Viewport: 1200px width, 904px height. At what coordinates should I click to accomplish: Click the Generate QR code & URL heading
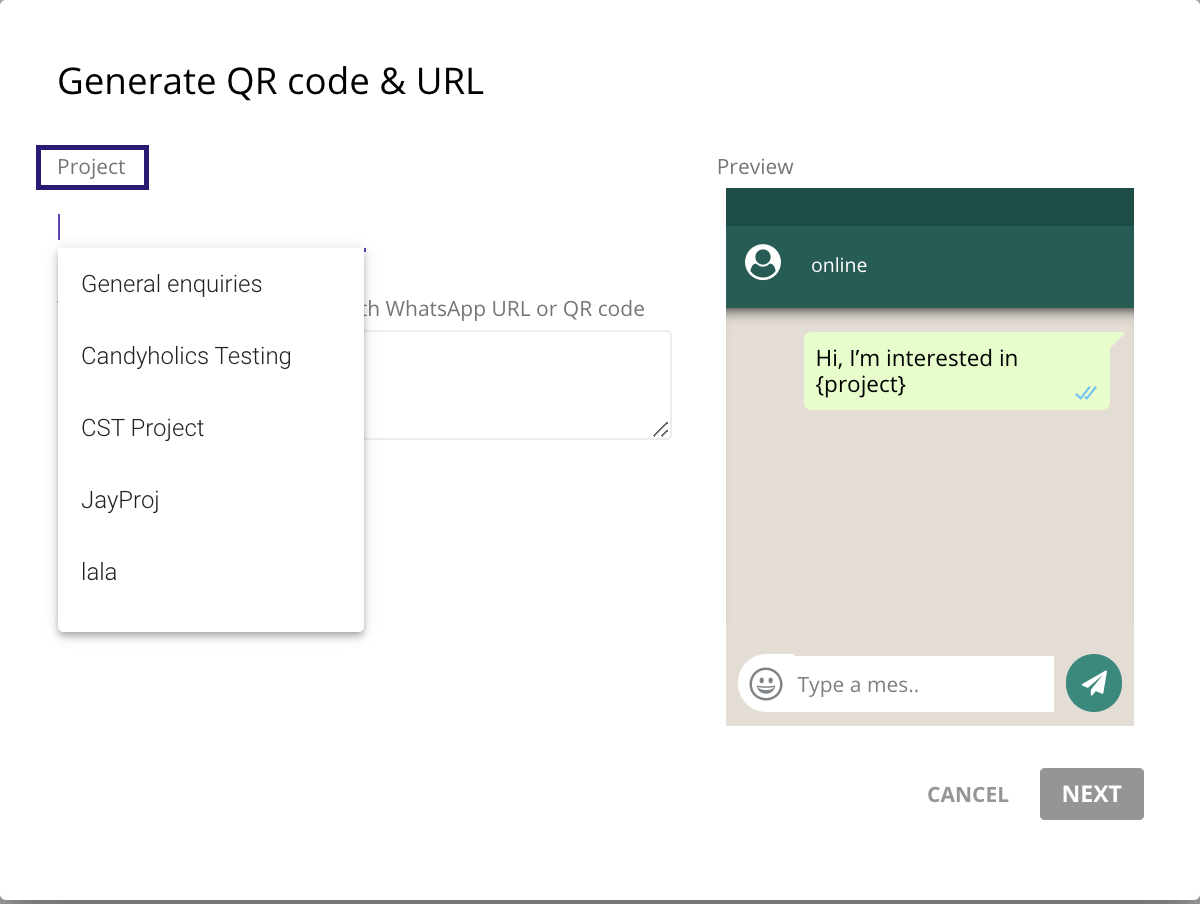[x=270, y=81]
